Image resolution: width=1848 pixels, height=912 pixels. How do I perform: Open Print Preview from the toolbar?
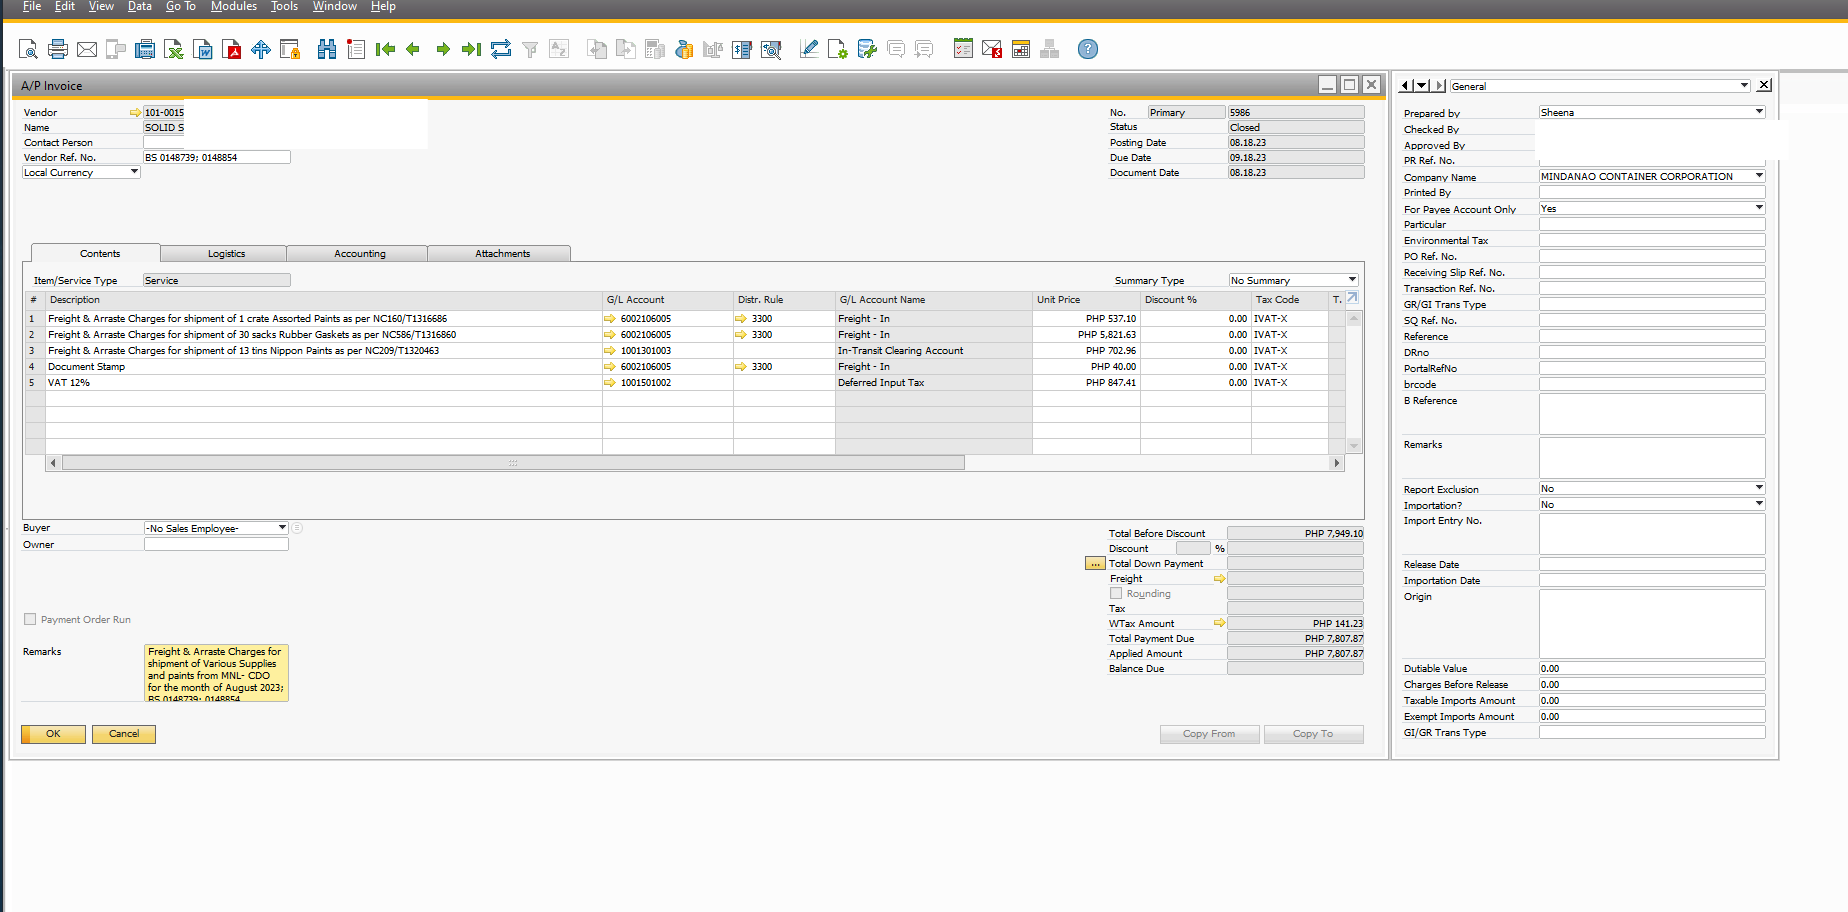(x=28, y=49)
